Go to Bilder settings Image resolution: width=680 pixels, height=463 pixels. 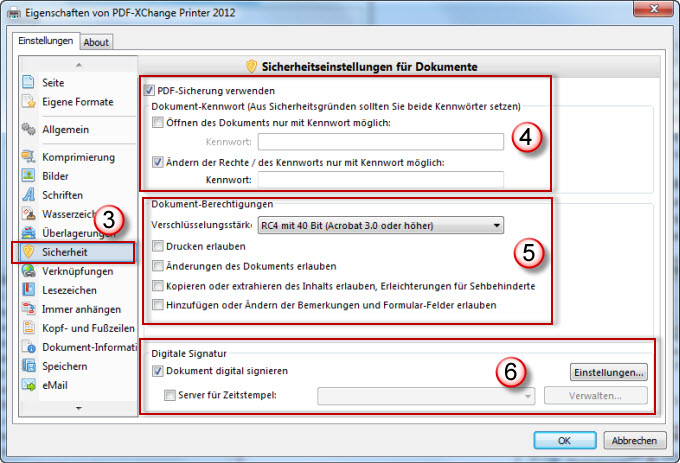[56, 176]
